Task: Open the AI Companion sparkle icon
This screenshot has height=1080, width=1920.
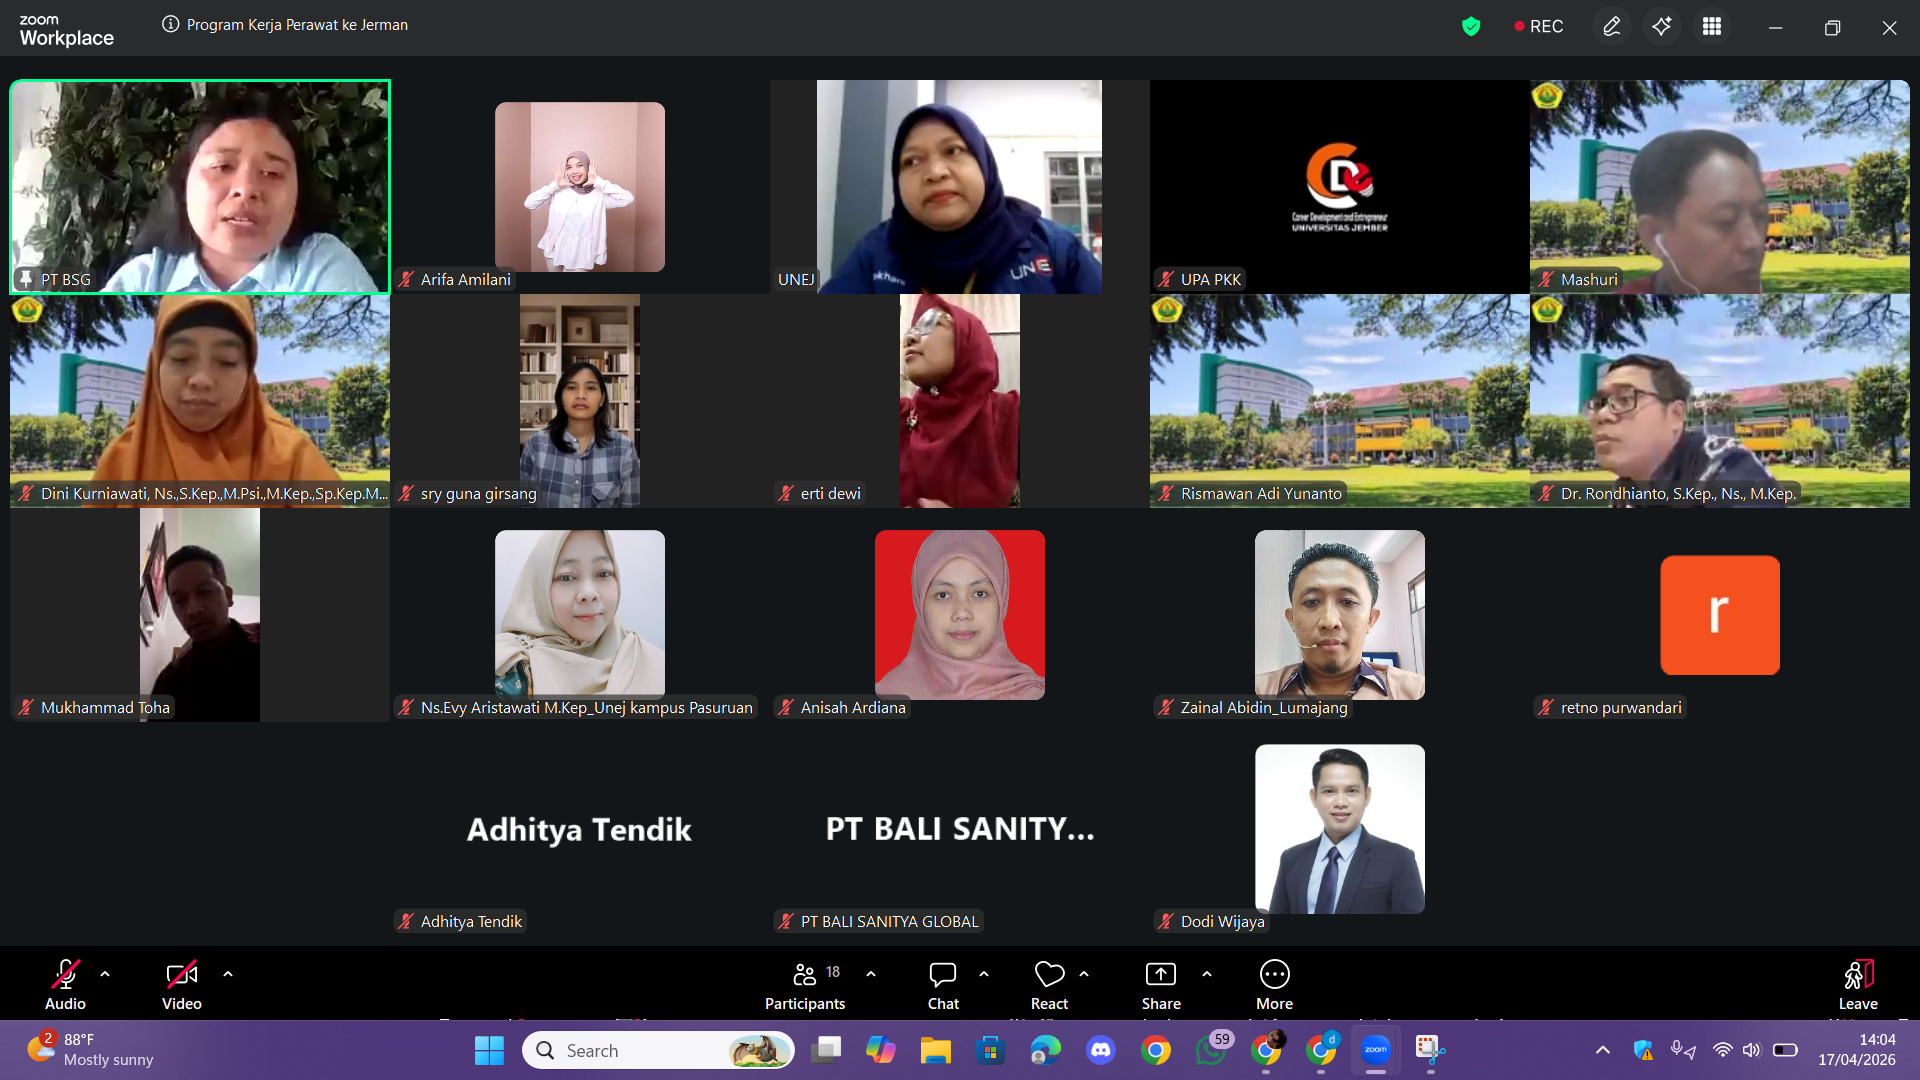Action: click(x=1661, y=27)
